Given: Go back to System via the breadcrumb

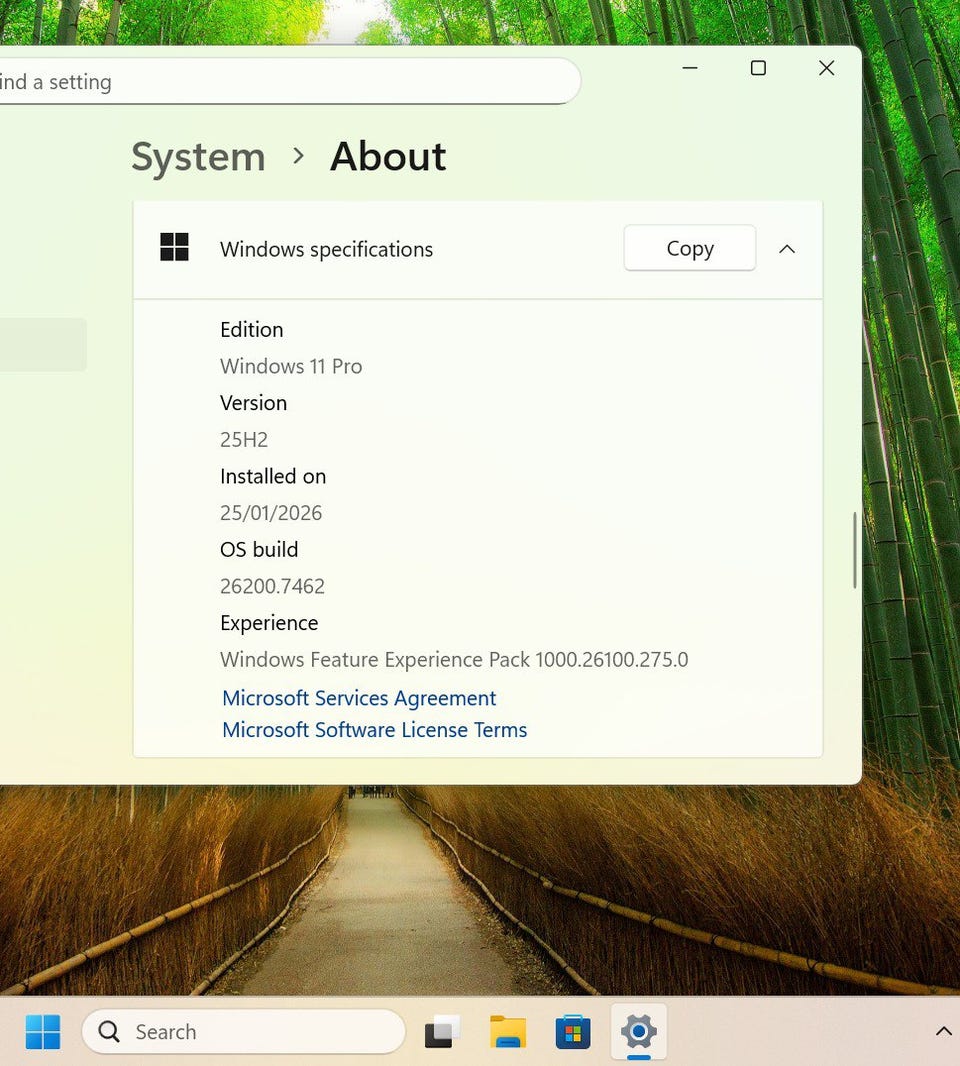Looking at the screenshot, I should click(198, 157).
